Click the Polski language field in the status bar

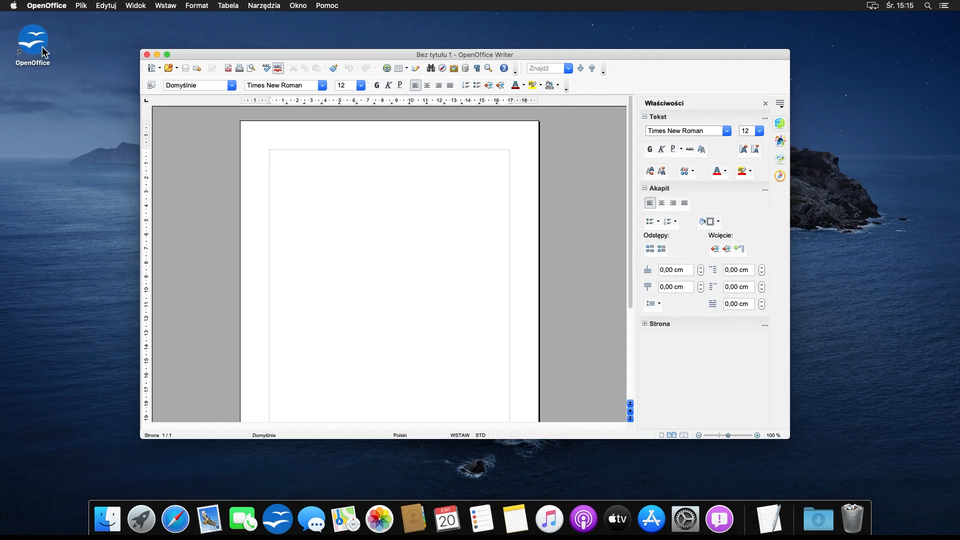click(x=400, y=435)
